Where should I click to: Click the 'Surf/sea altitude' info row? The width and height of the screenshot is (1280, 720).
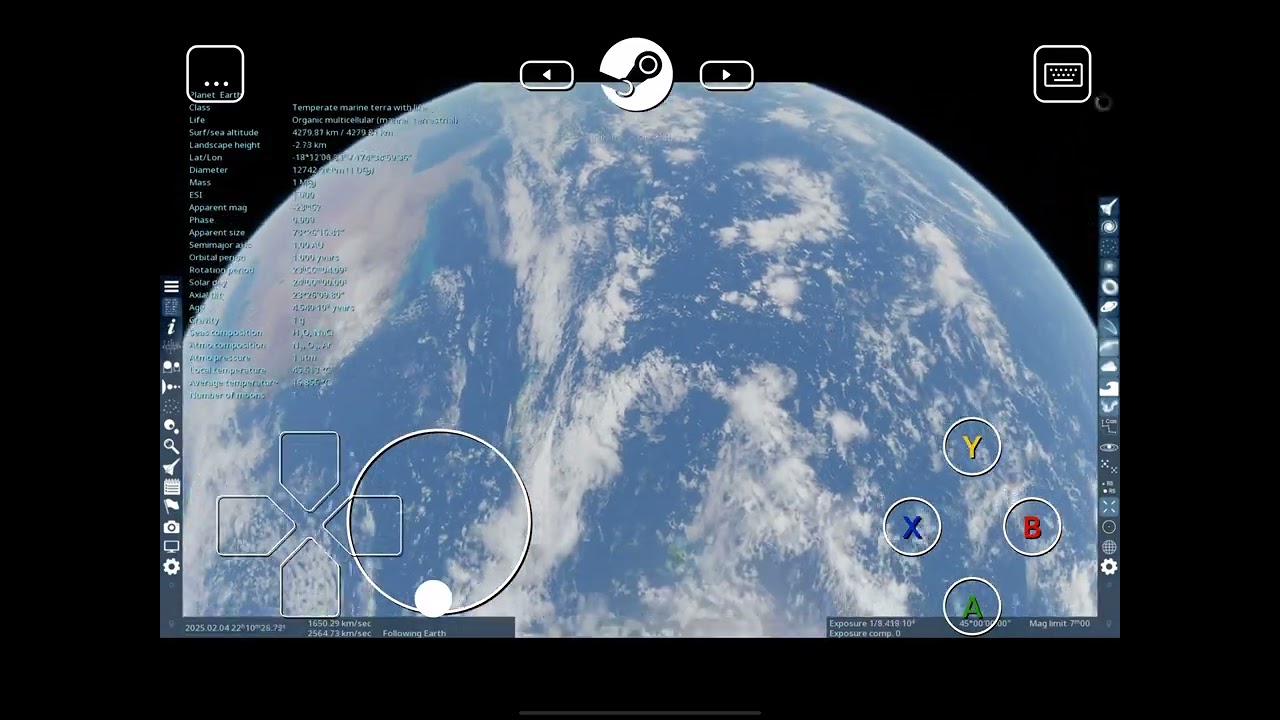coord(290,132)
